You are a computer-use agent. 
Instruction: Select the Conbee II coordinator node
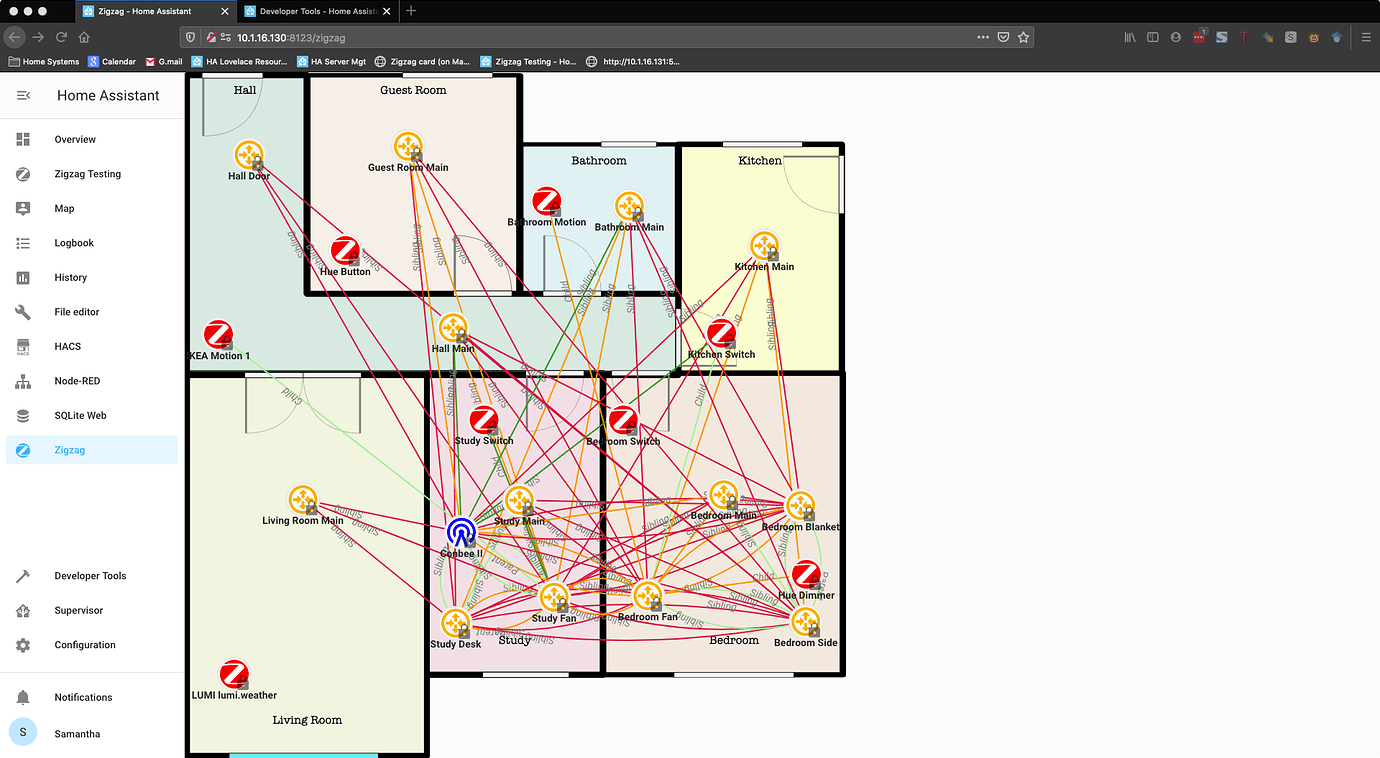(x=460, y=534)
